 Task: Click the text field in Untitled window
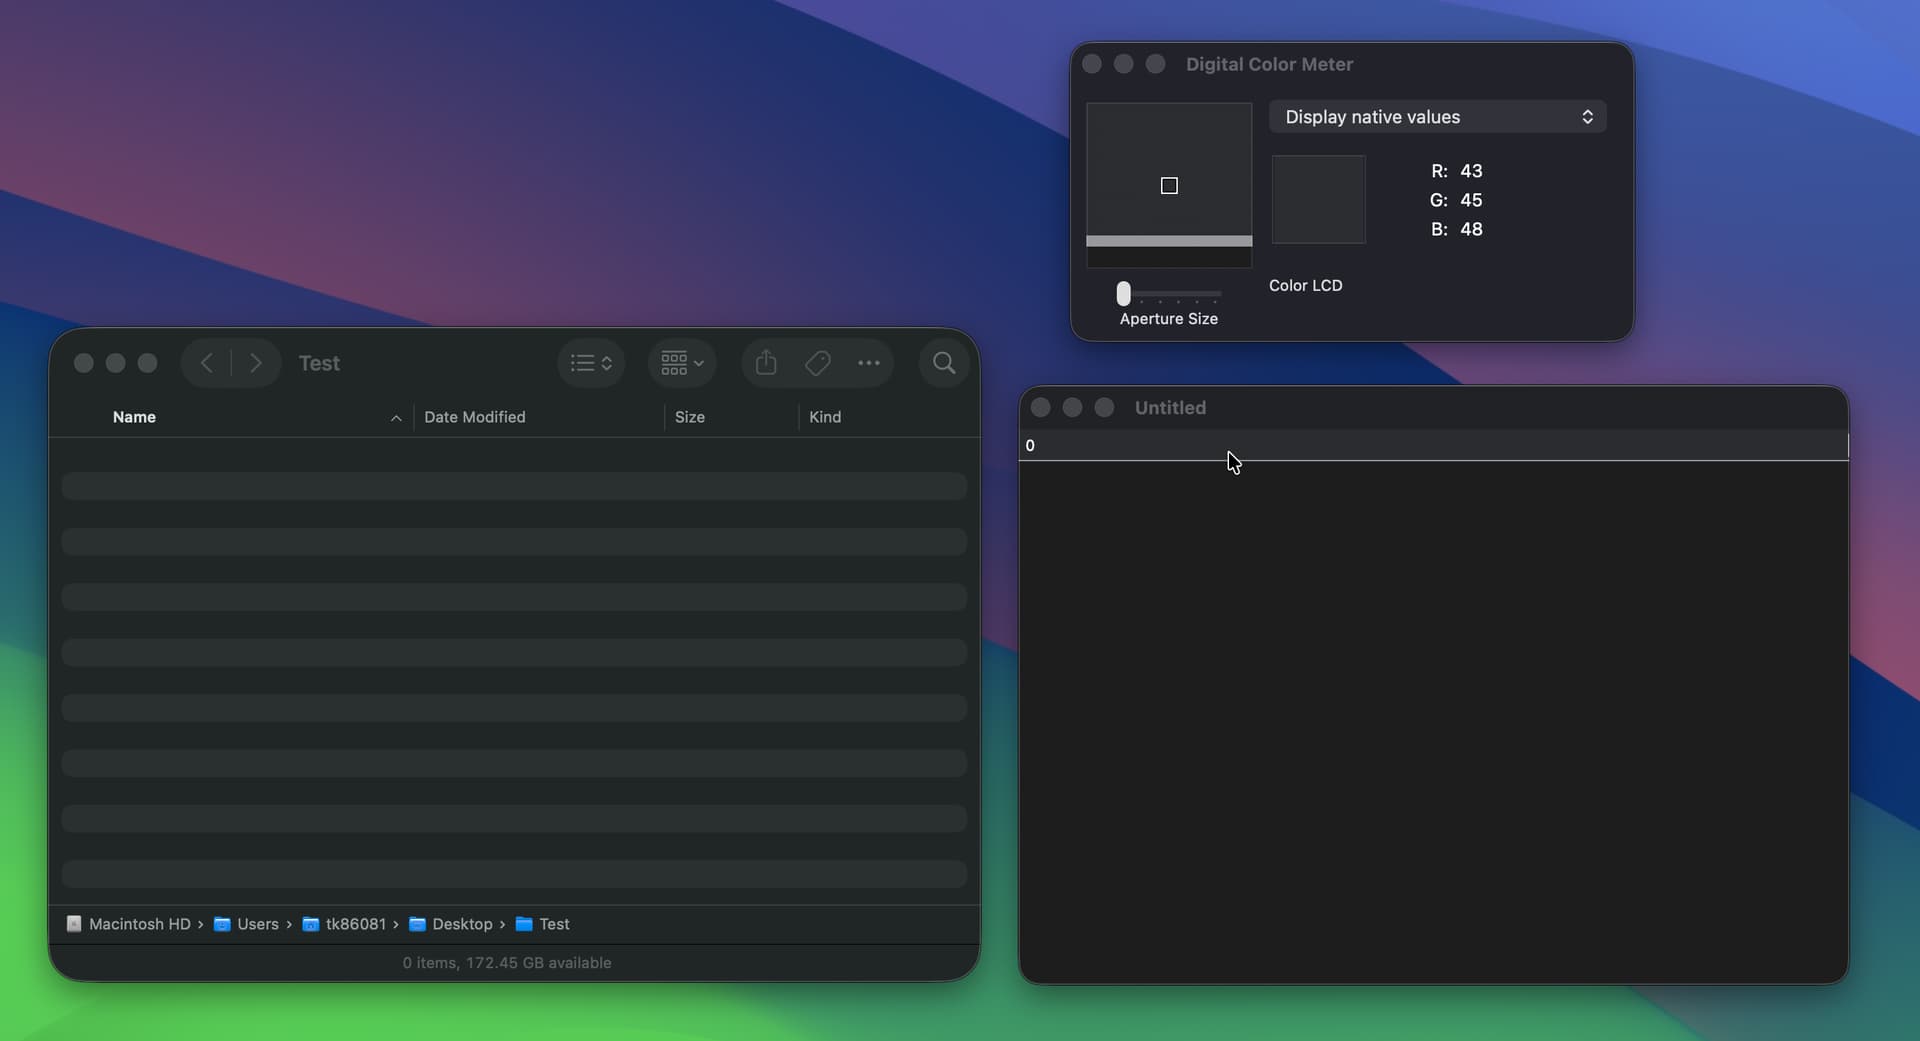click(x=1432, y=446)
